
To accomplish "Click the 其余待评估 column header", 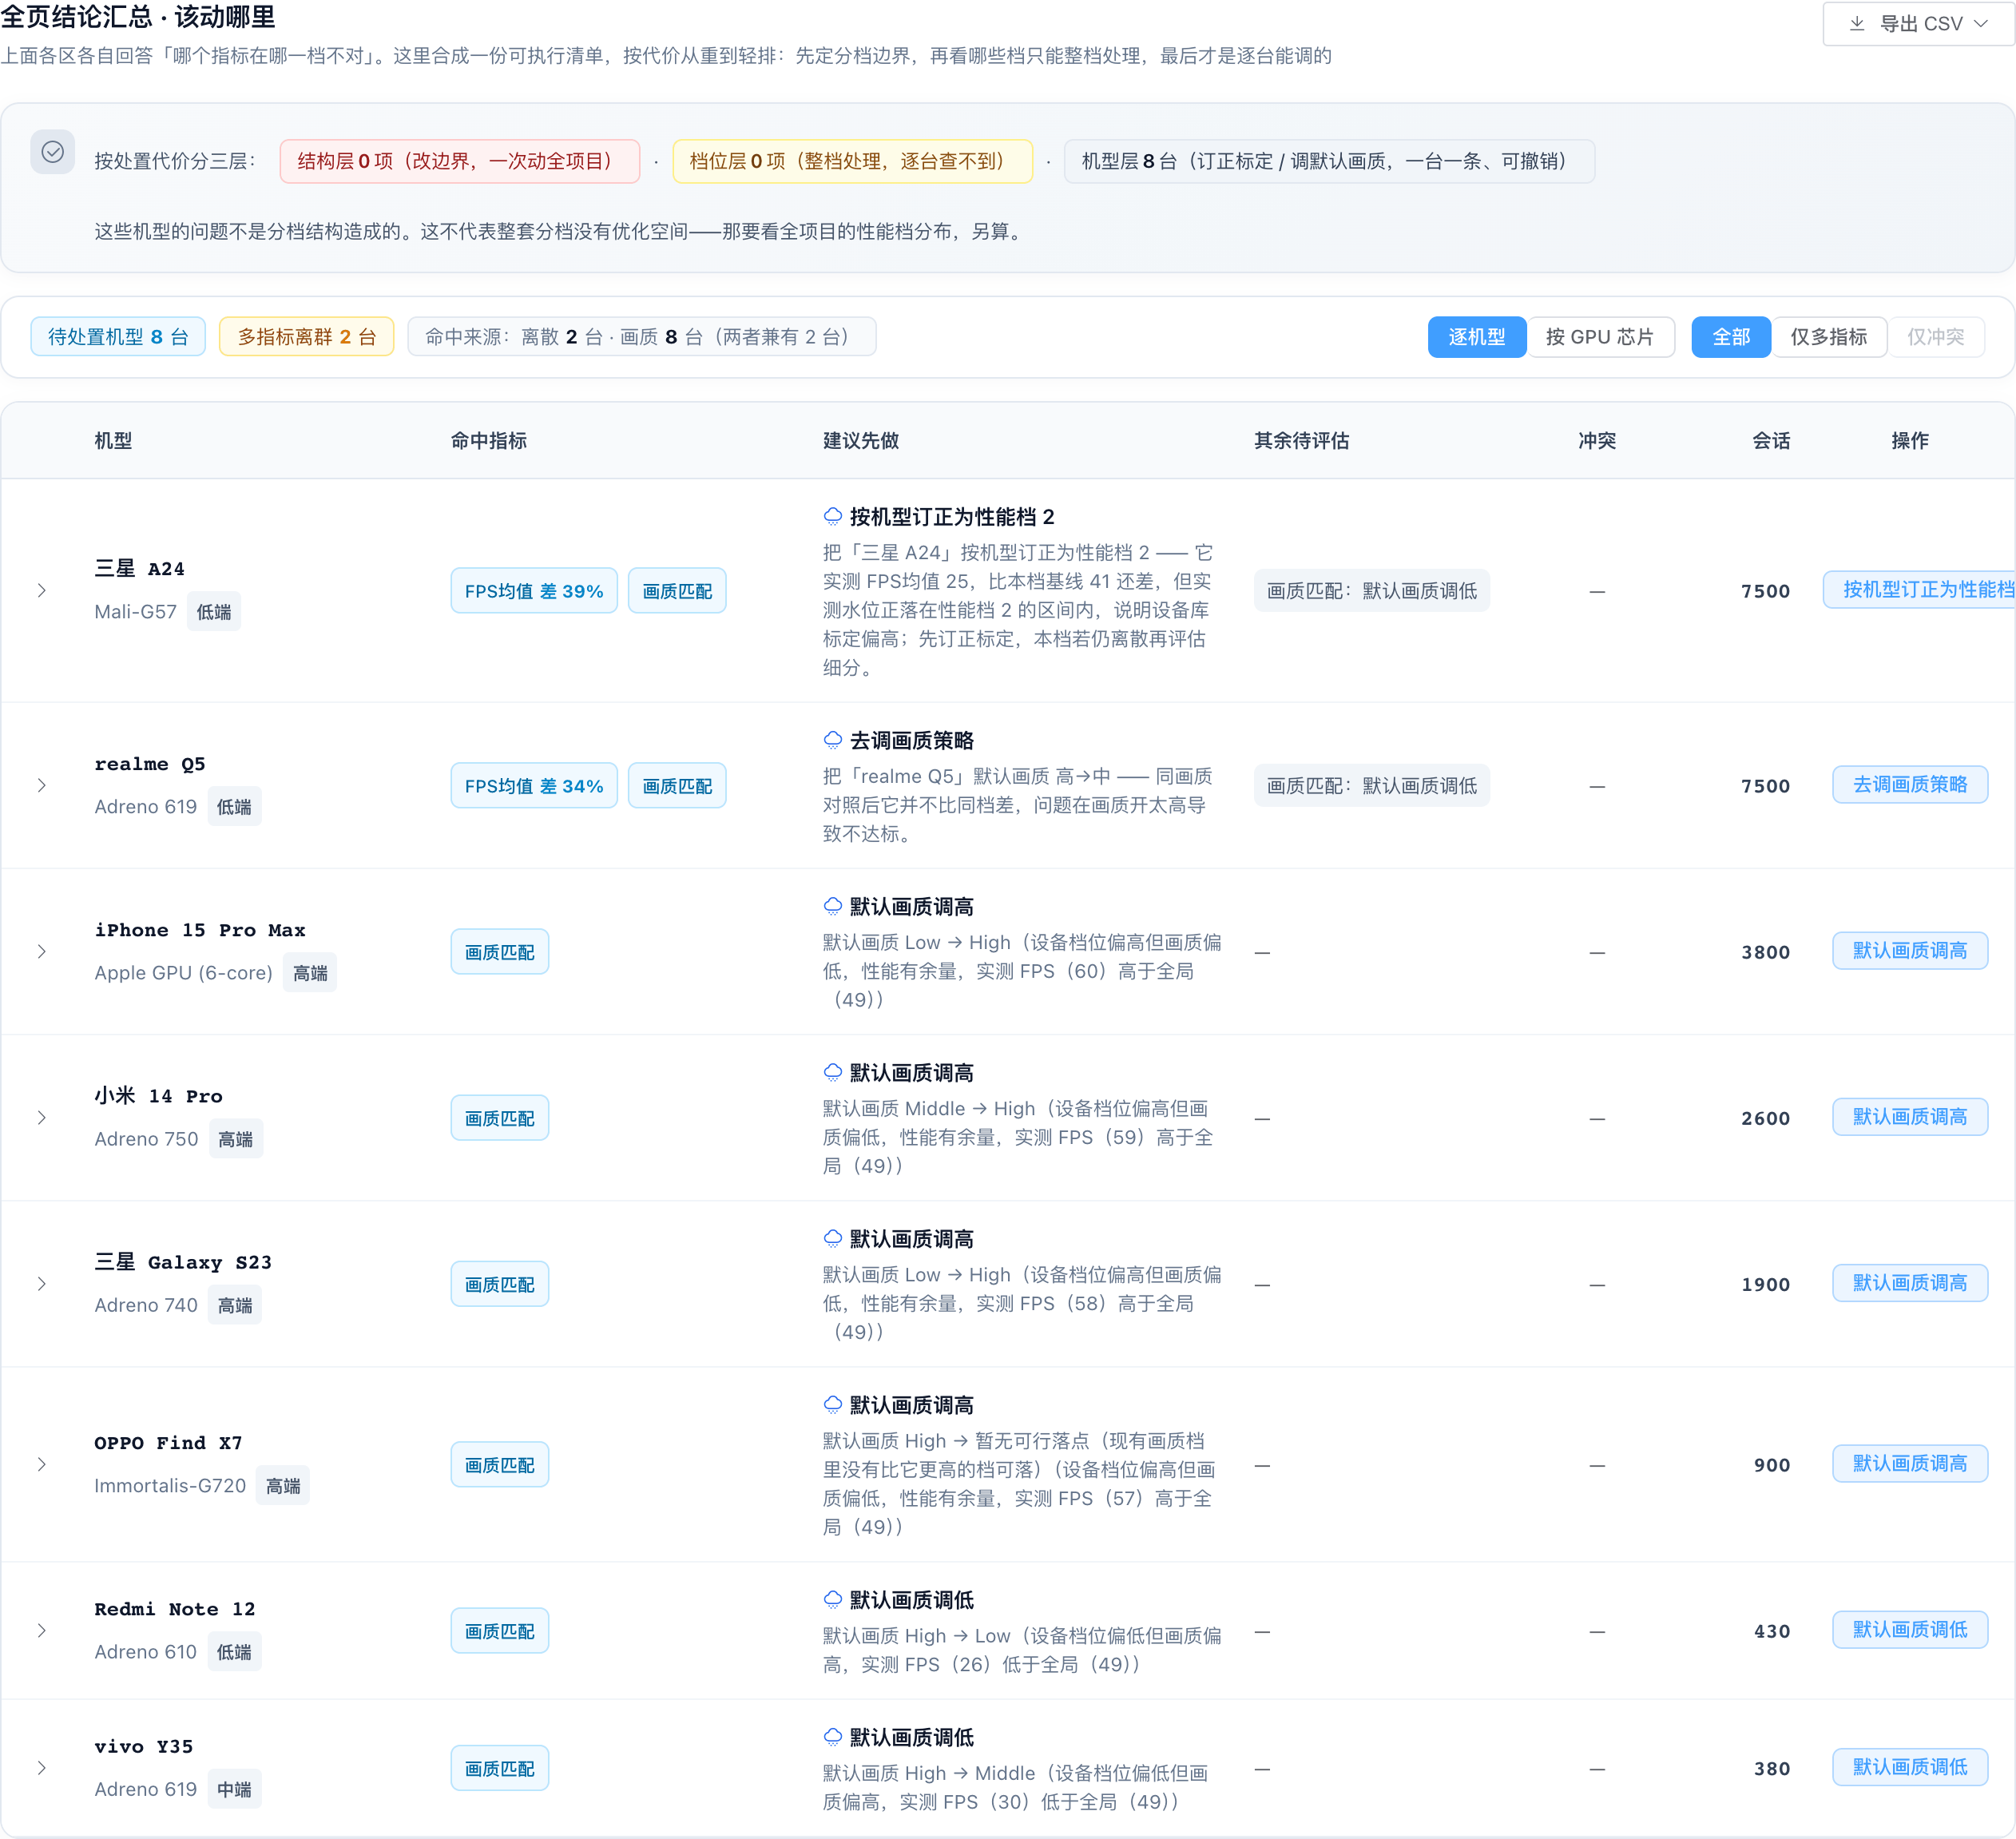I will pos(1302,441).
